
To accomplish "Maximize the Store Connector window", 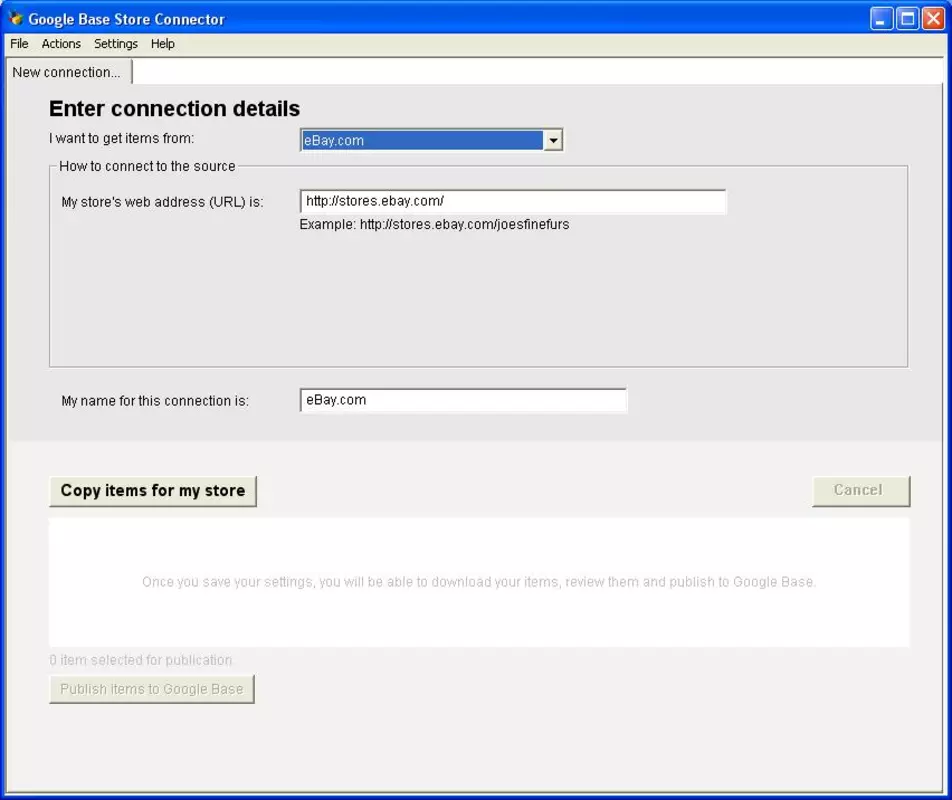I will 907,19.
